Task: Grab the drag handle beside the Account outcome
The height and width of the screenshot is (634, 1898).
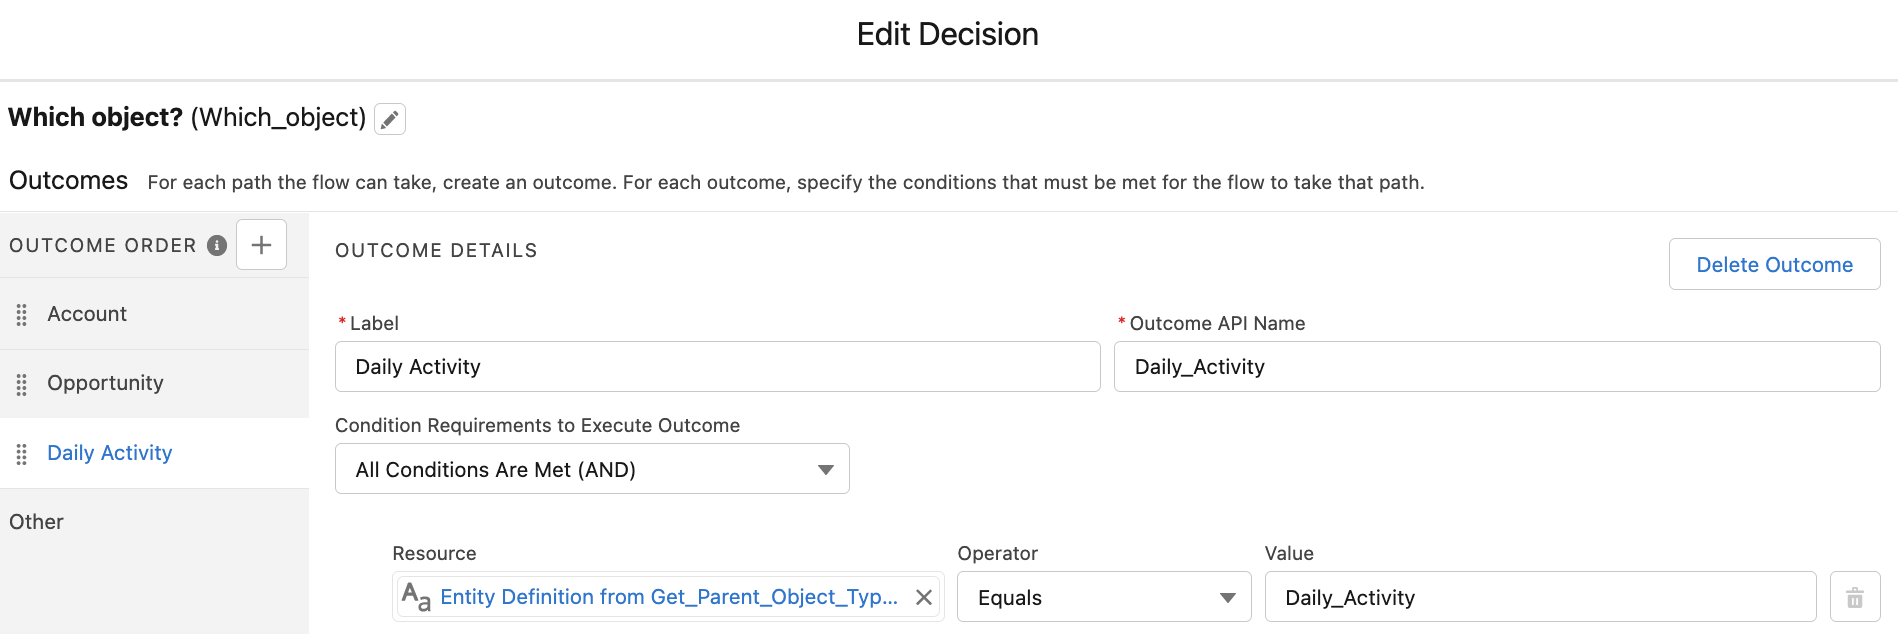Action: (x=21, y=313)
